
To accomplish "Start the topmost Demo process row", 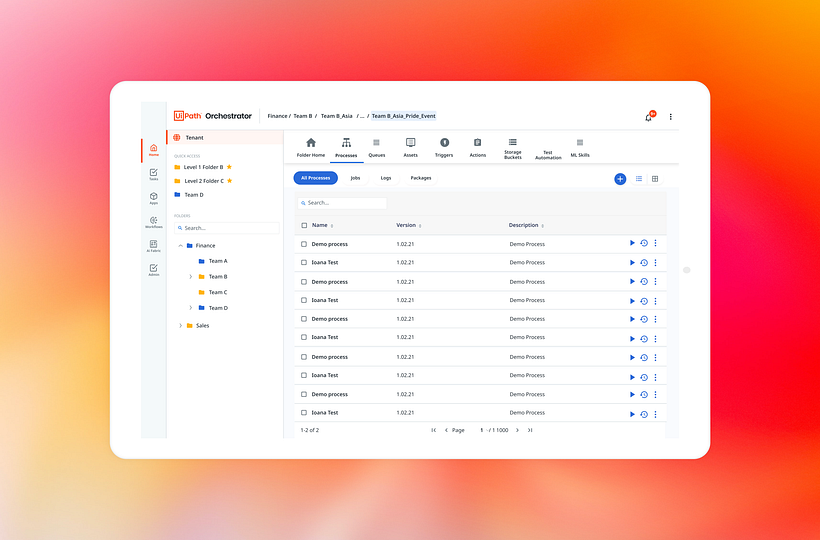I will 632,243.
